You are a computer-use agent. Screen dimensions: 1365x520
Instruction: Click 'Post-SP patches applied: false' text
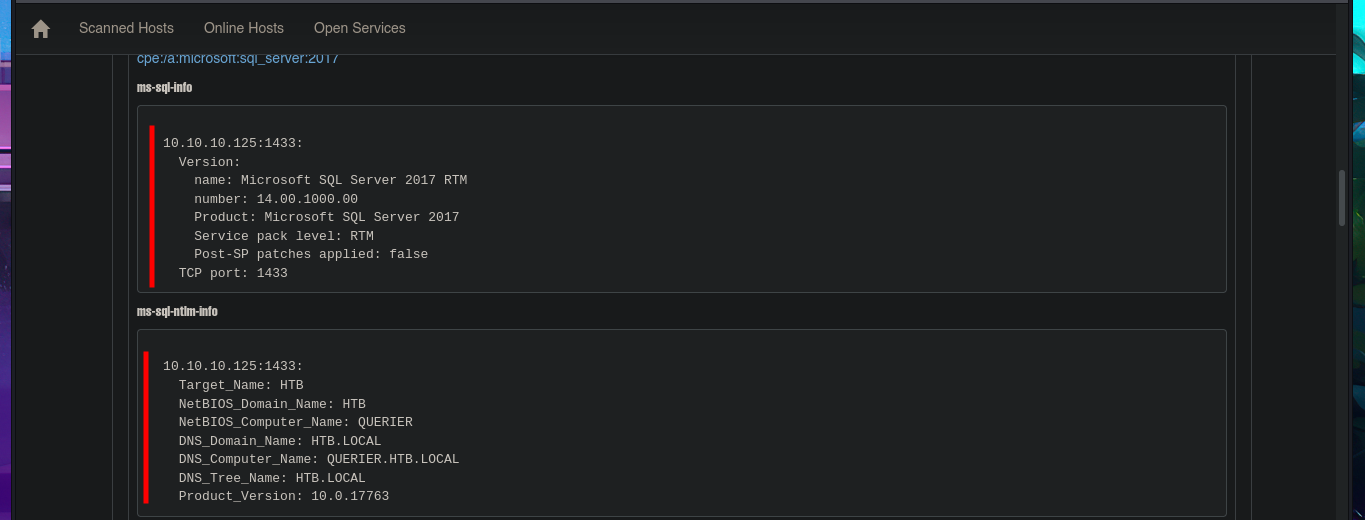coord(311,254)
